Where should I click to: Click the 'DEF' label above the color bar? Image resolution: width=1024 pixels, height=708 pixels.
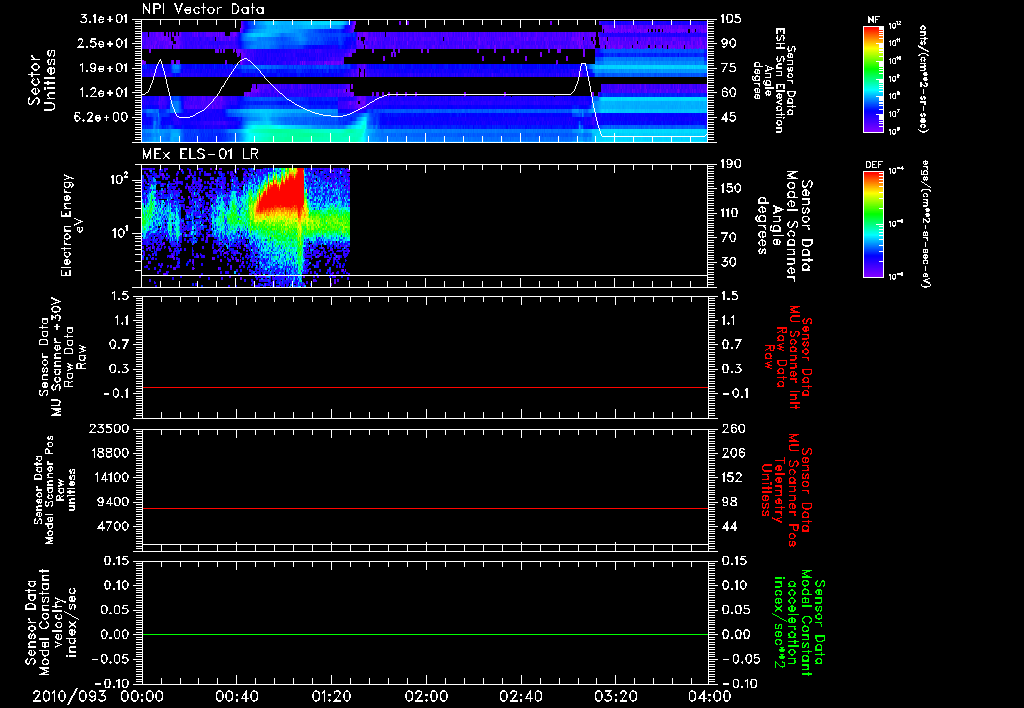click(873, 165)
